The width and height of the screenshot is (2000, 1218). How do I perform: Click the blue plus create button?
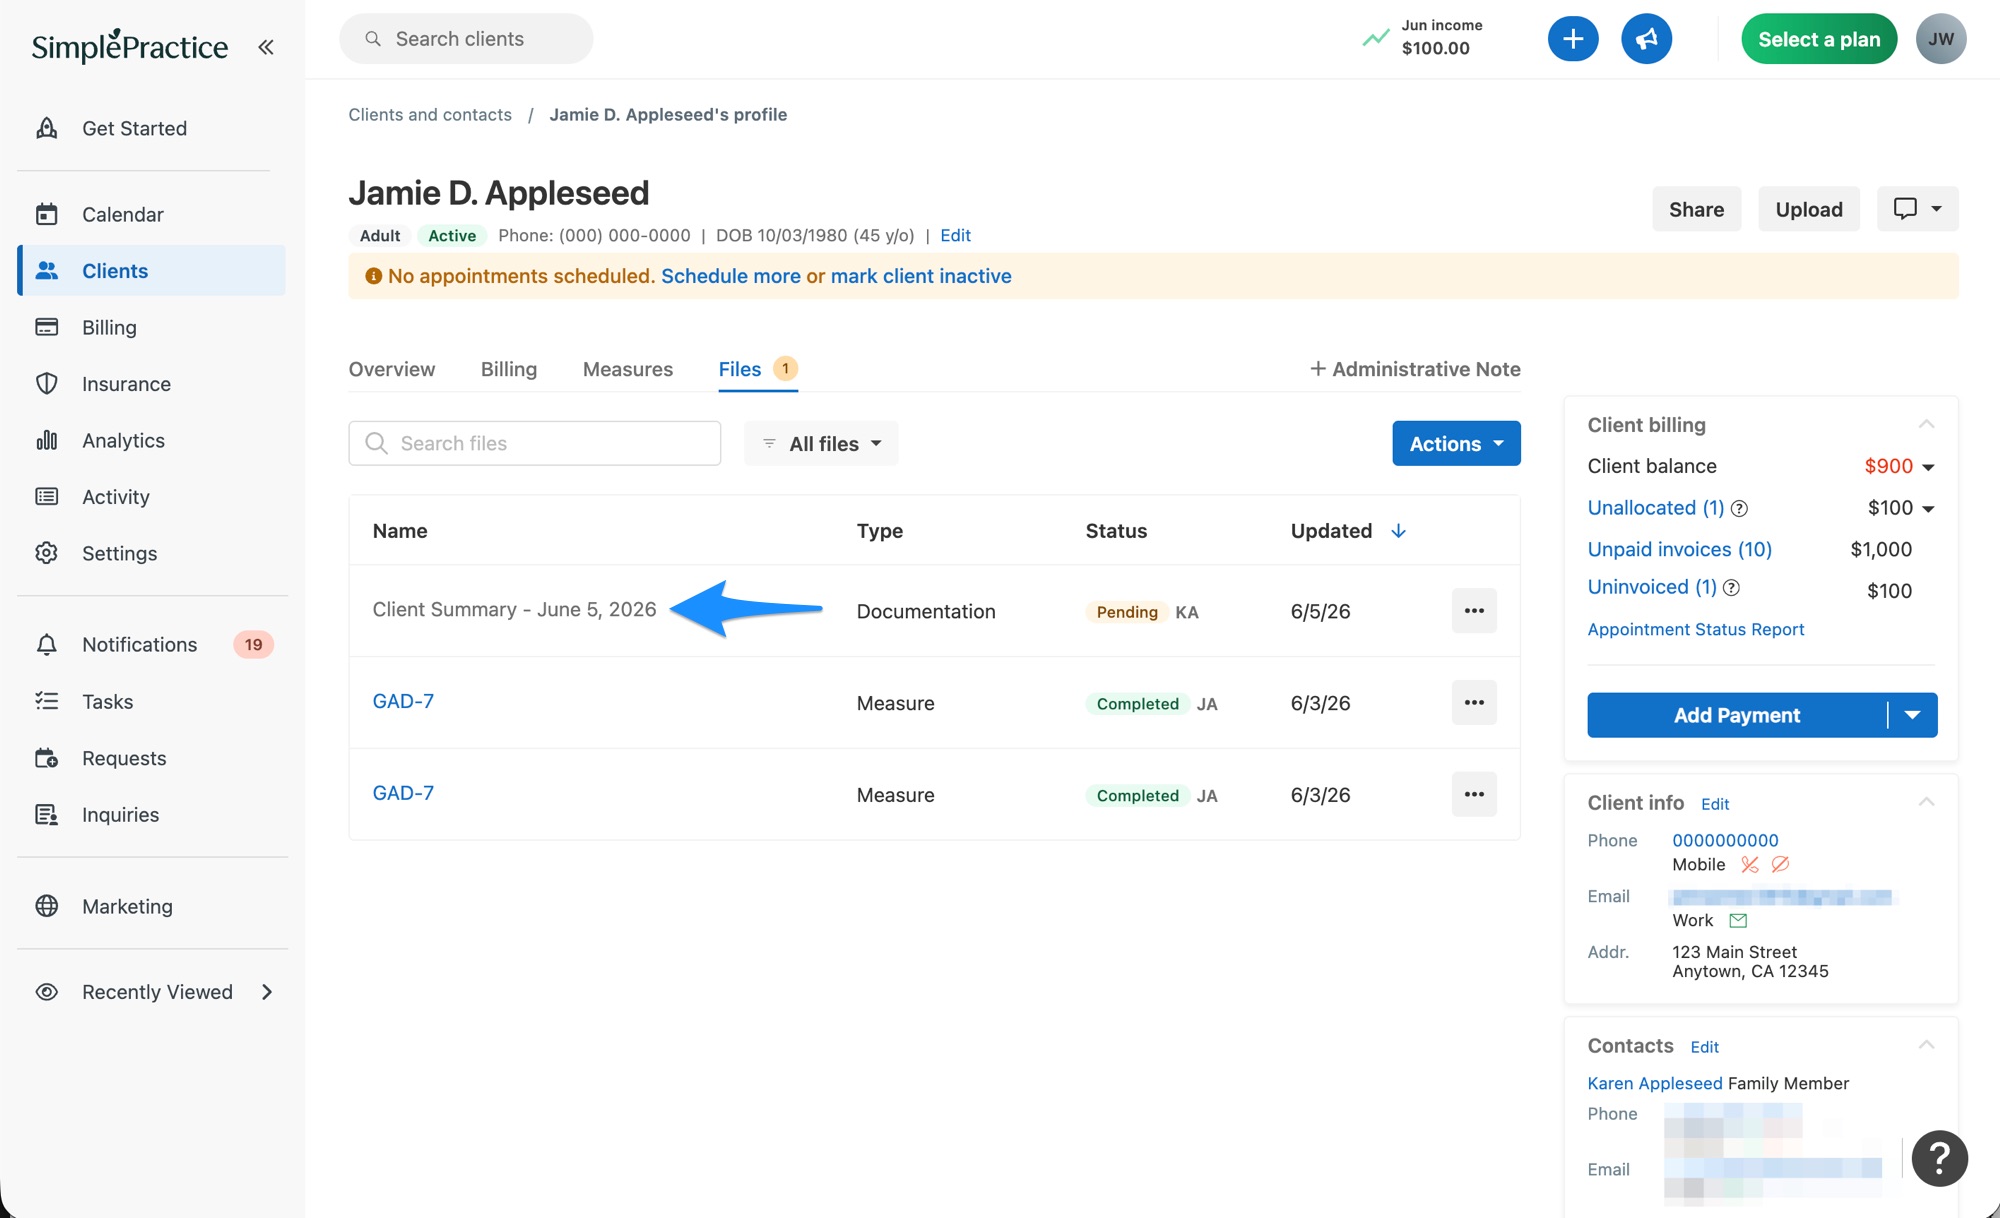[1573, 39]
